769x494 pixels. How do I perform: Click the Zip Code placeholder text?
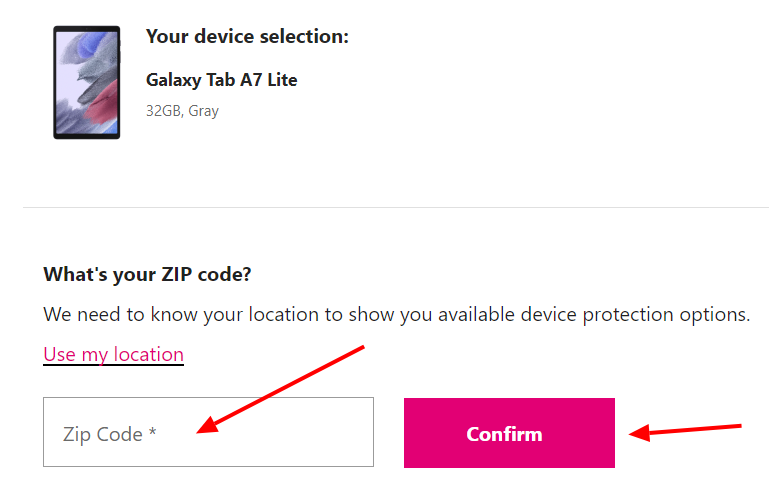pos(109,434)
